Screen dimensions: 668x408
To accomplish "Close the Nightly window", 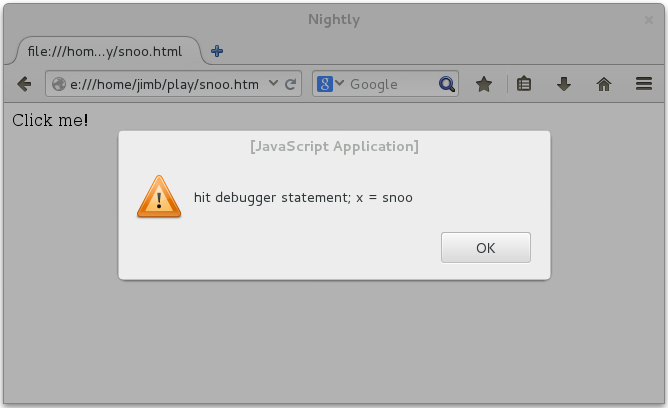I will click(x=649, y=20).
